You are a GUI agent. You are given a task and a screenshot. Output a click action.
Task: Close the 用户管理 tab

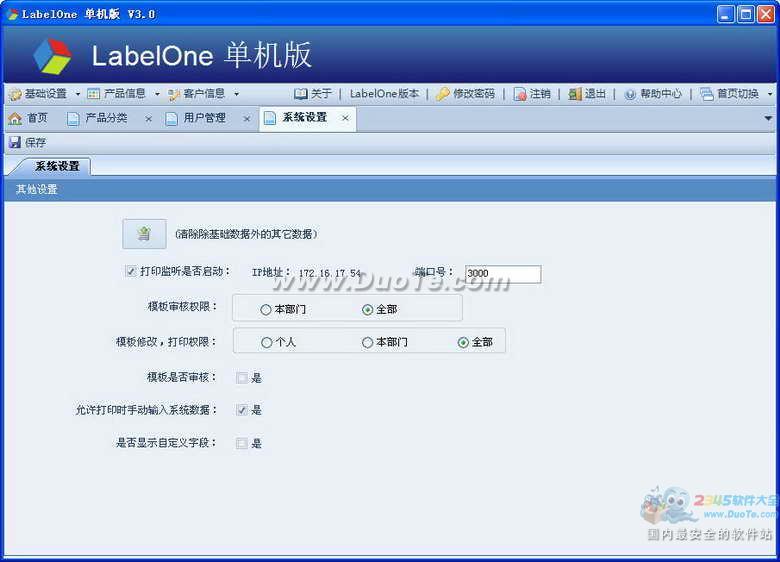pos(246,119)
